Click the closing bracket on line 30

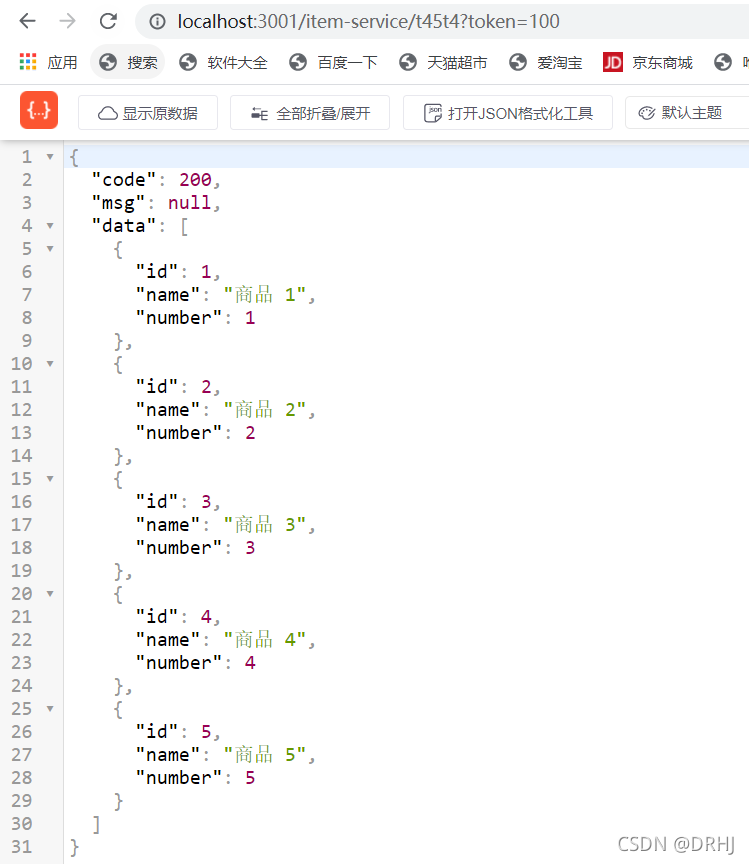(x=96, y=824)
